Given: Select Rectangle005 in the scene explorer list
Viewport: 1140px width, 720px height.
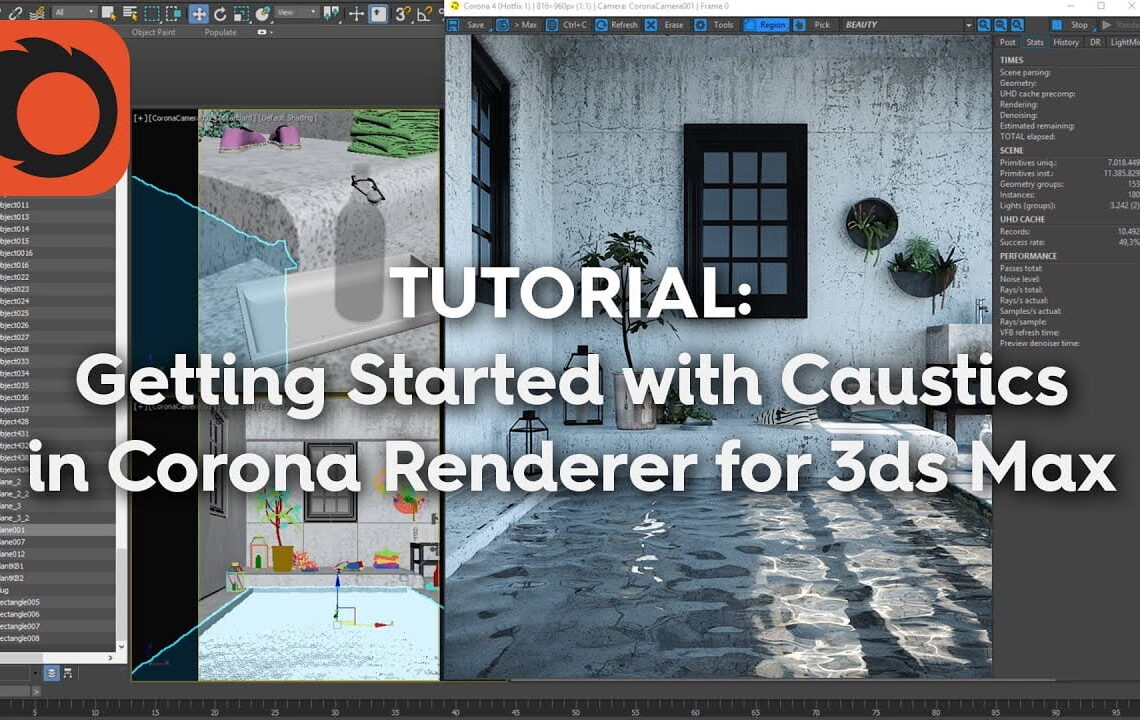Looking at the screenshot, I should (57, 602).
